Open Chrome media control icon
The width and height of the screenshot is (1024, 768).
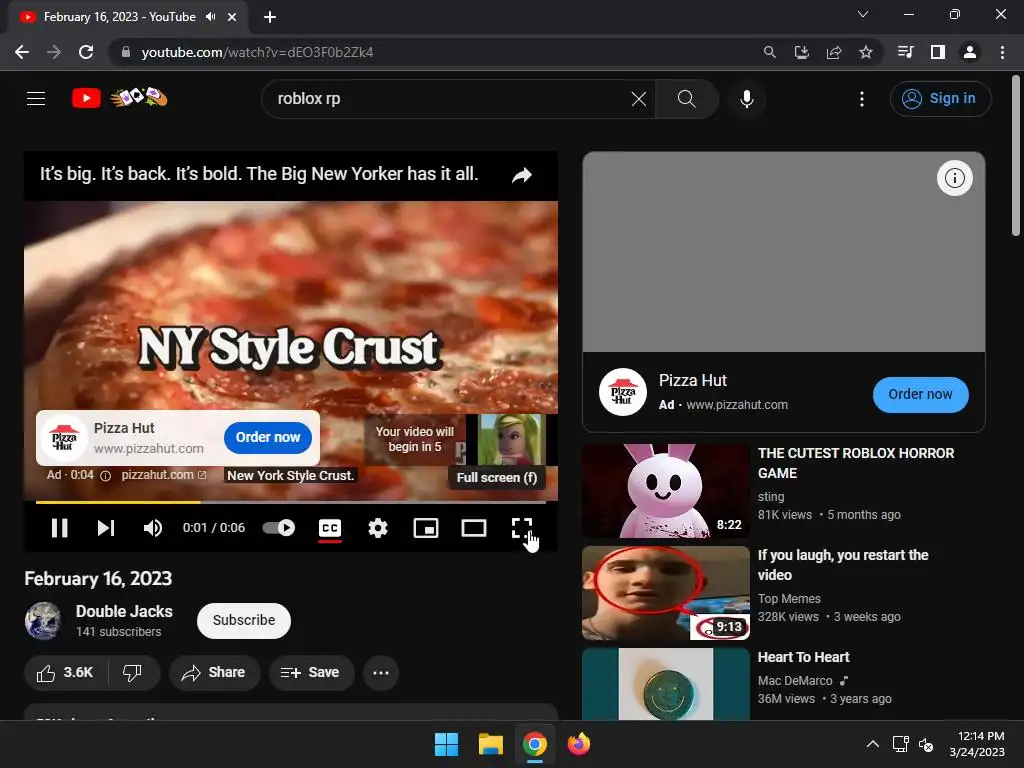905,52
